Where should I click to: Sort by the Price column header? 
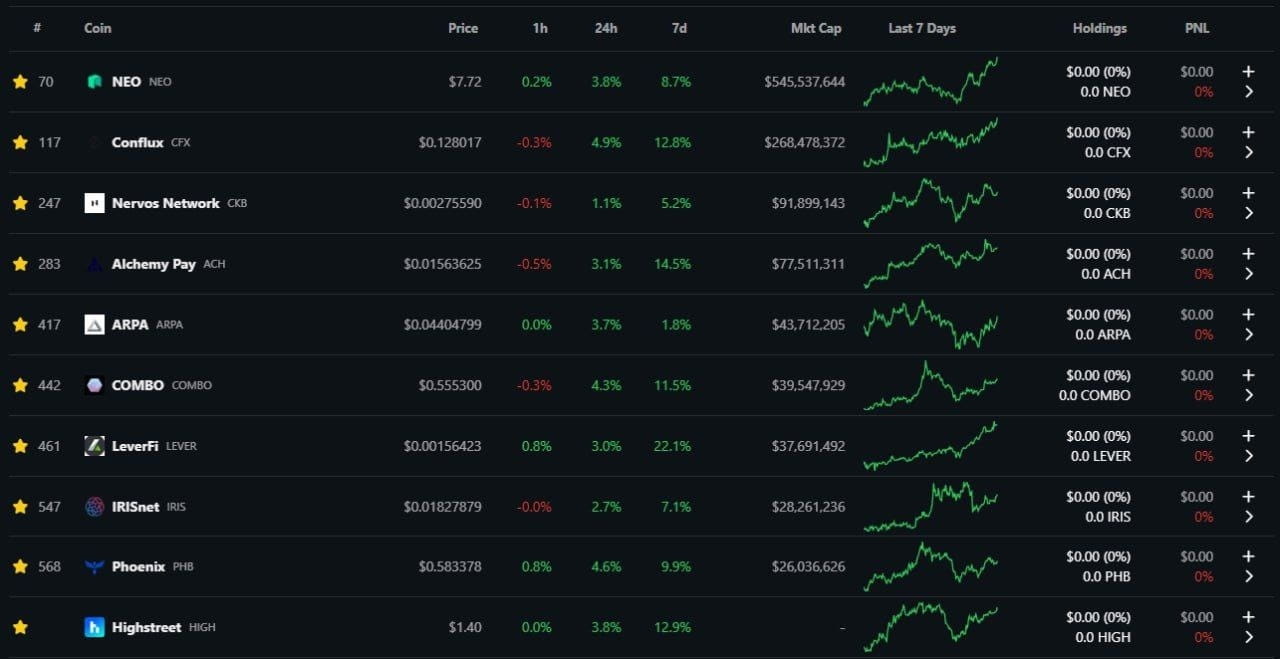[x=463, y=29]
